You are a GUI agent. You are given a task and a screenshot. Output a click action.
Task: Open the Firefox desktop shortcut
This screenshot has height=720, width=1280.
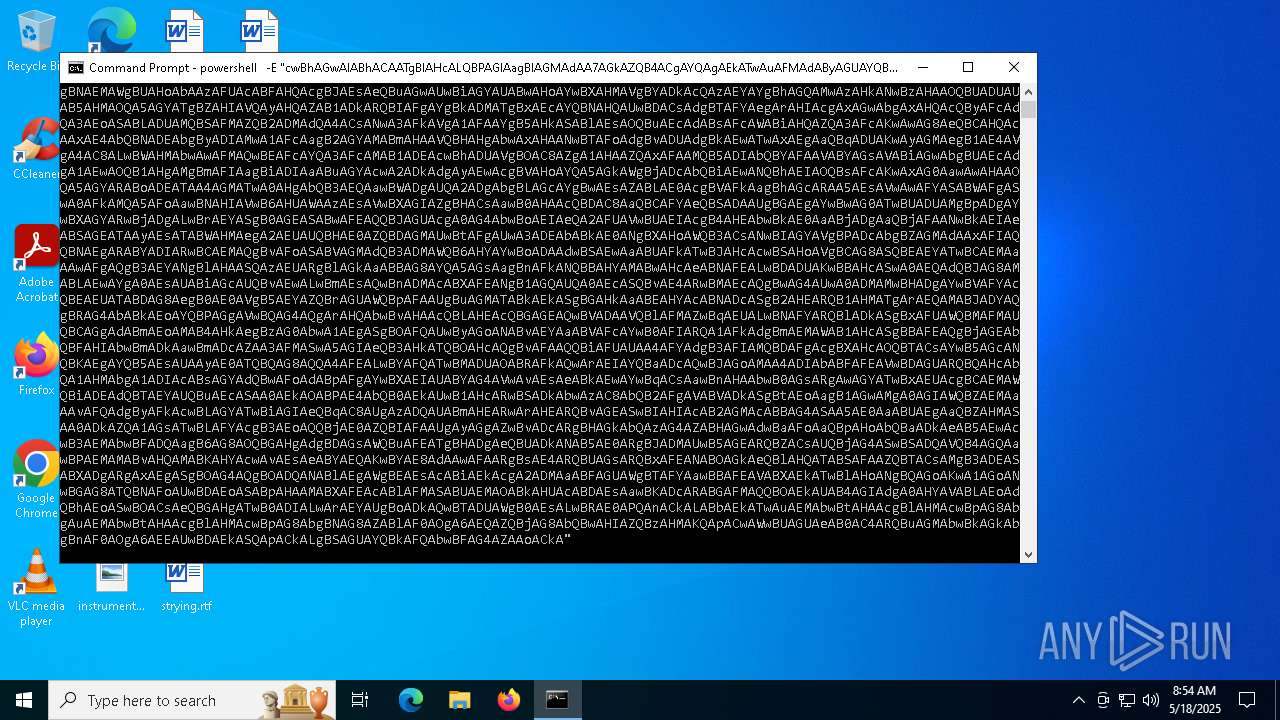point(36,364)
